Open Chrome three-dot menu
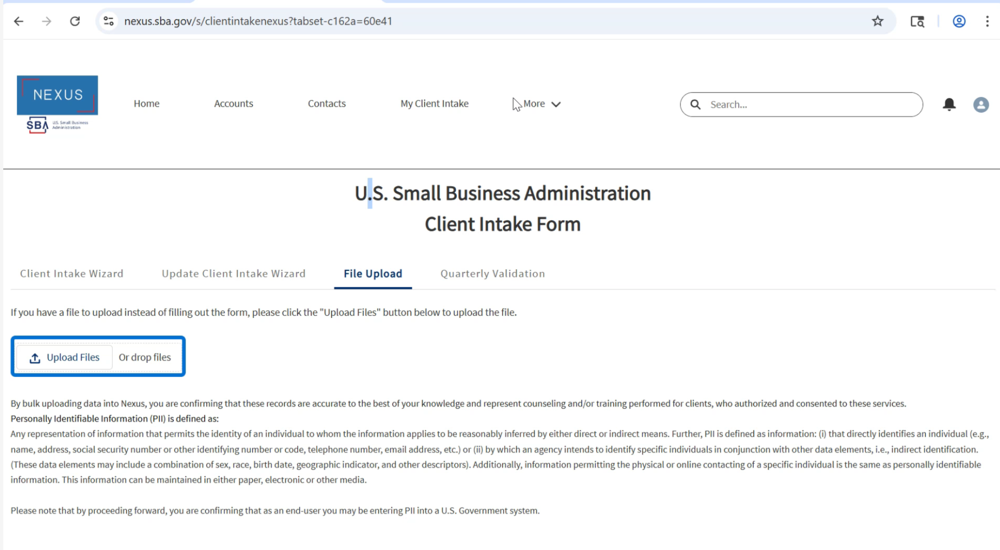The width and height of the screenshot is (1000, 550). point(986,21)
